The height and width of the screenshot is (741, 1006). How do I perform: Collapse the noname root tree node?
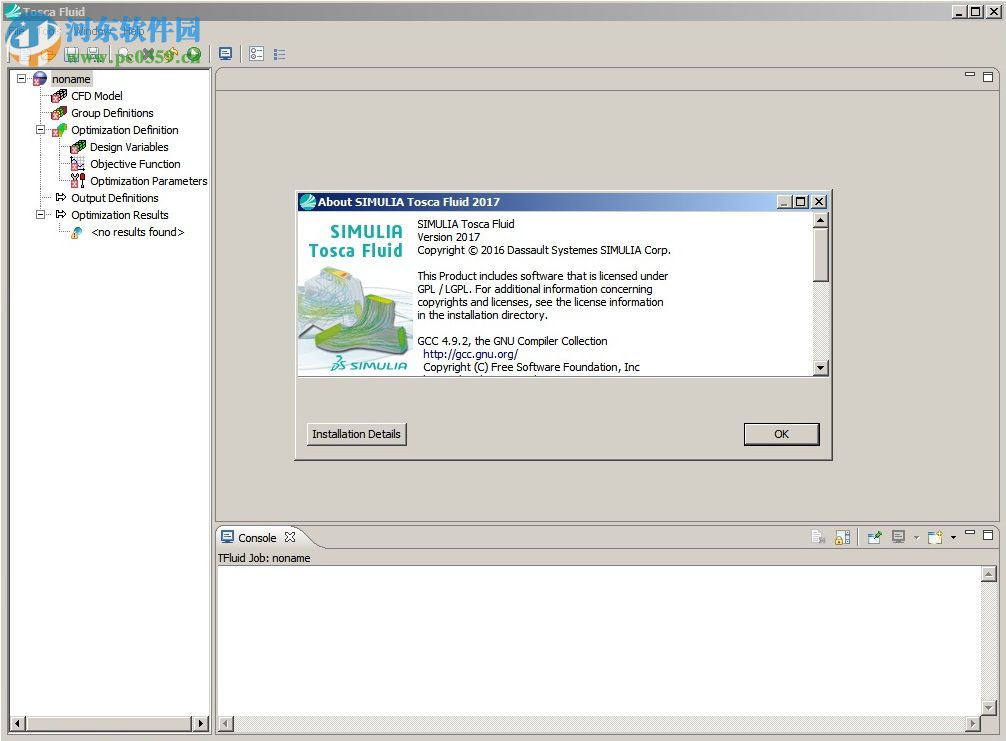pos(21,78)
